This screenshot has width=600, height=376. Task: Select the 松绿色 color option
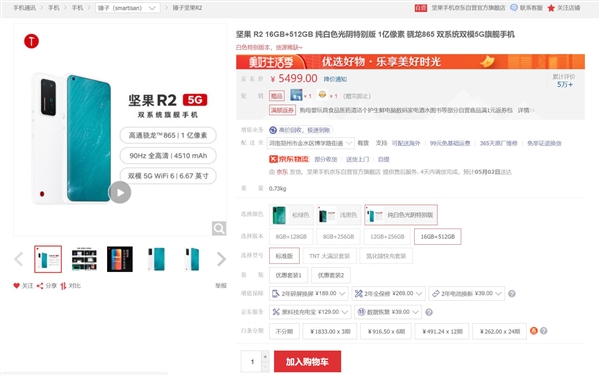coord(292,215)
